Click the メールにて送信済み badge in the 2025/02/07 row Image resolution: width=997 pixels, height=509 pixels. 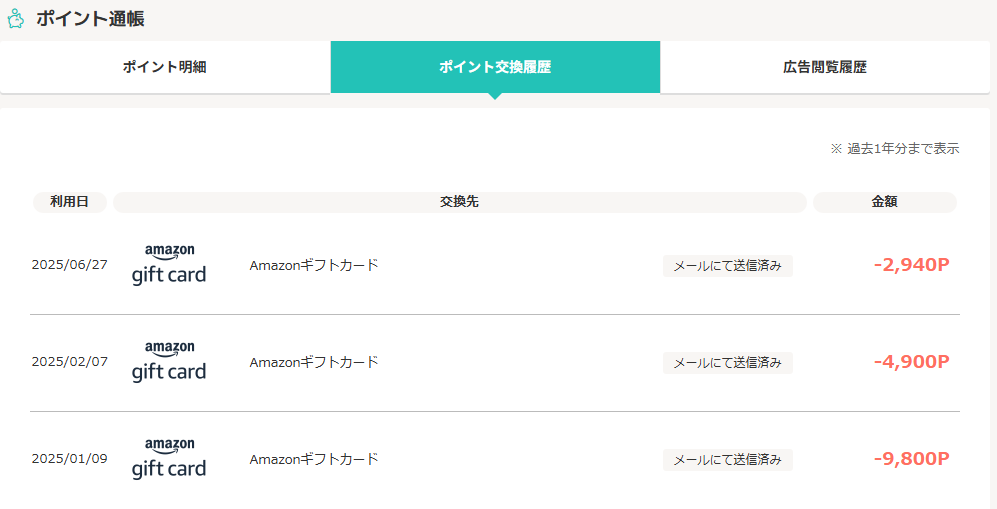pyautogui.click(x=727, y=363)
